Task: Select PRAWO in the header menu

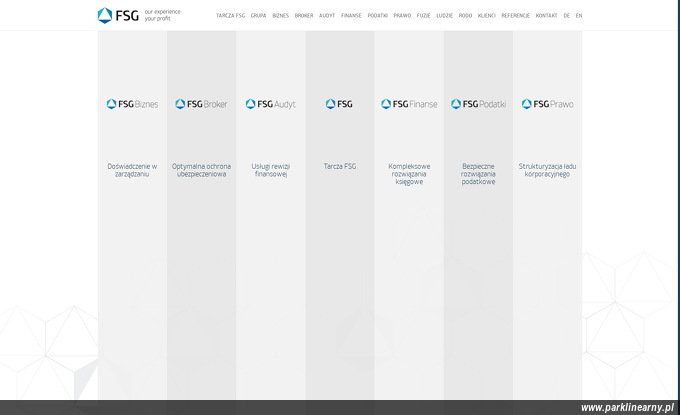Action: 402,16
